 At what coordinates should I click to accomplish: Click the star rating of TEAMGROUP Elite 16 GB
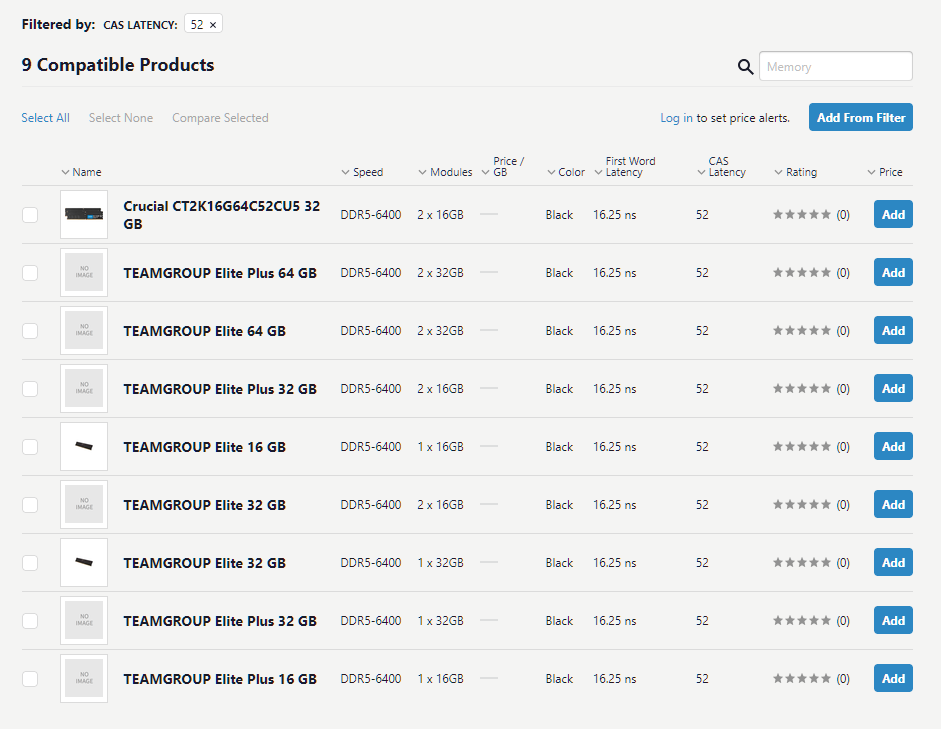[x=802, y=446]
